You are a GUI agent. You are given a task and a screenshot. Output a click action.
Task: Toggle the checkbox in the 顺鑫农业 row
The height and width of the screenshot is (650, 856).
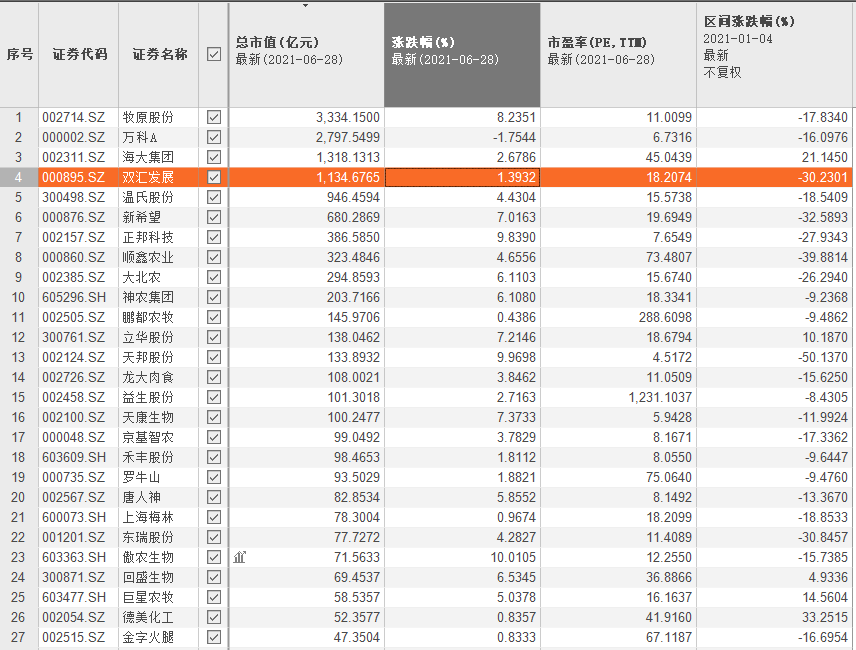tap(214, 257)
